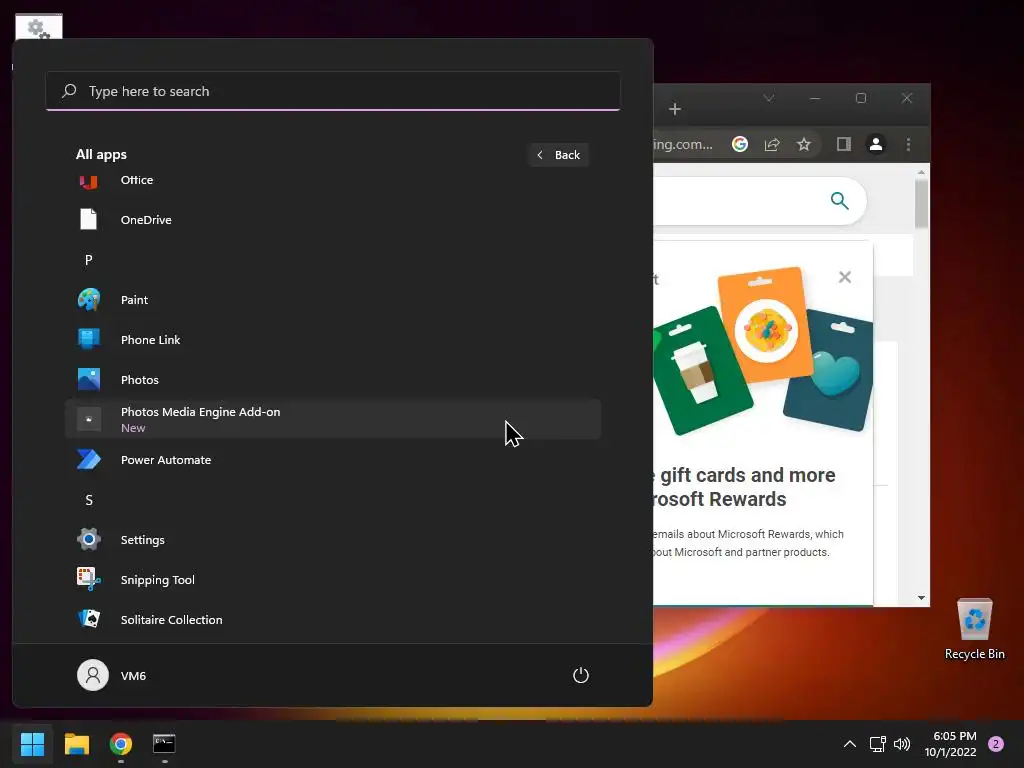Show hidden icons in system tray

(850, 744)
